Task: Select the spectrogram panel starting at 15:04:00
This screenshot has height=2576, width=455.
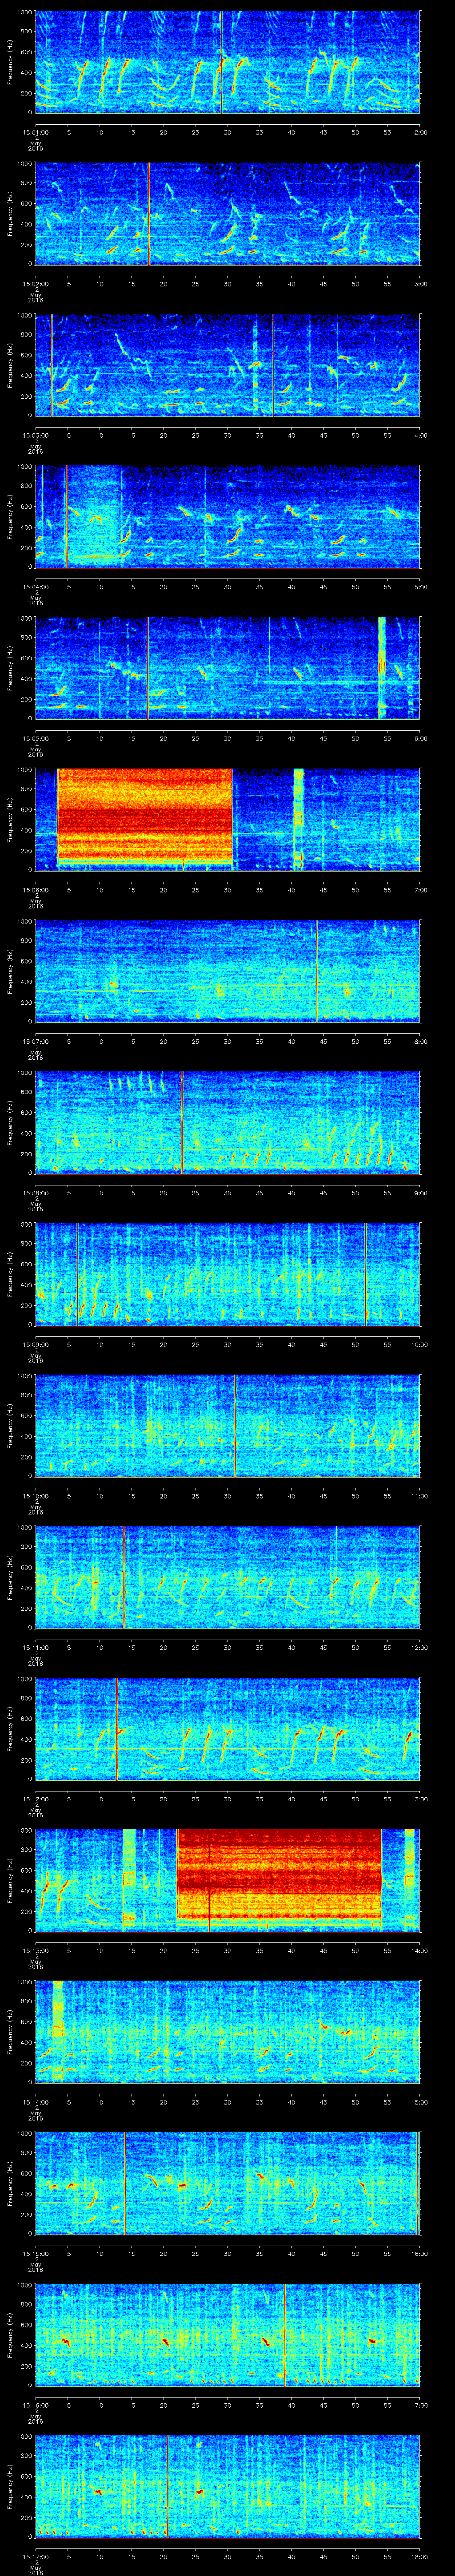Action: [x=228, y=517]
